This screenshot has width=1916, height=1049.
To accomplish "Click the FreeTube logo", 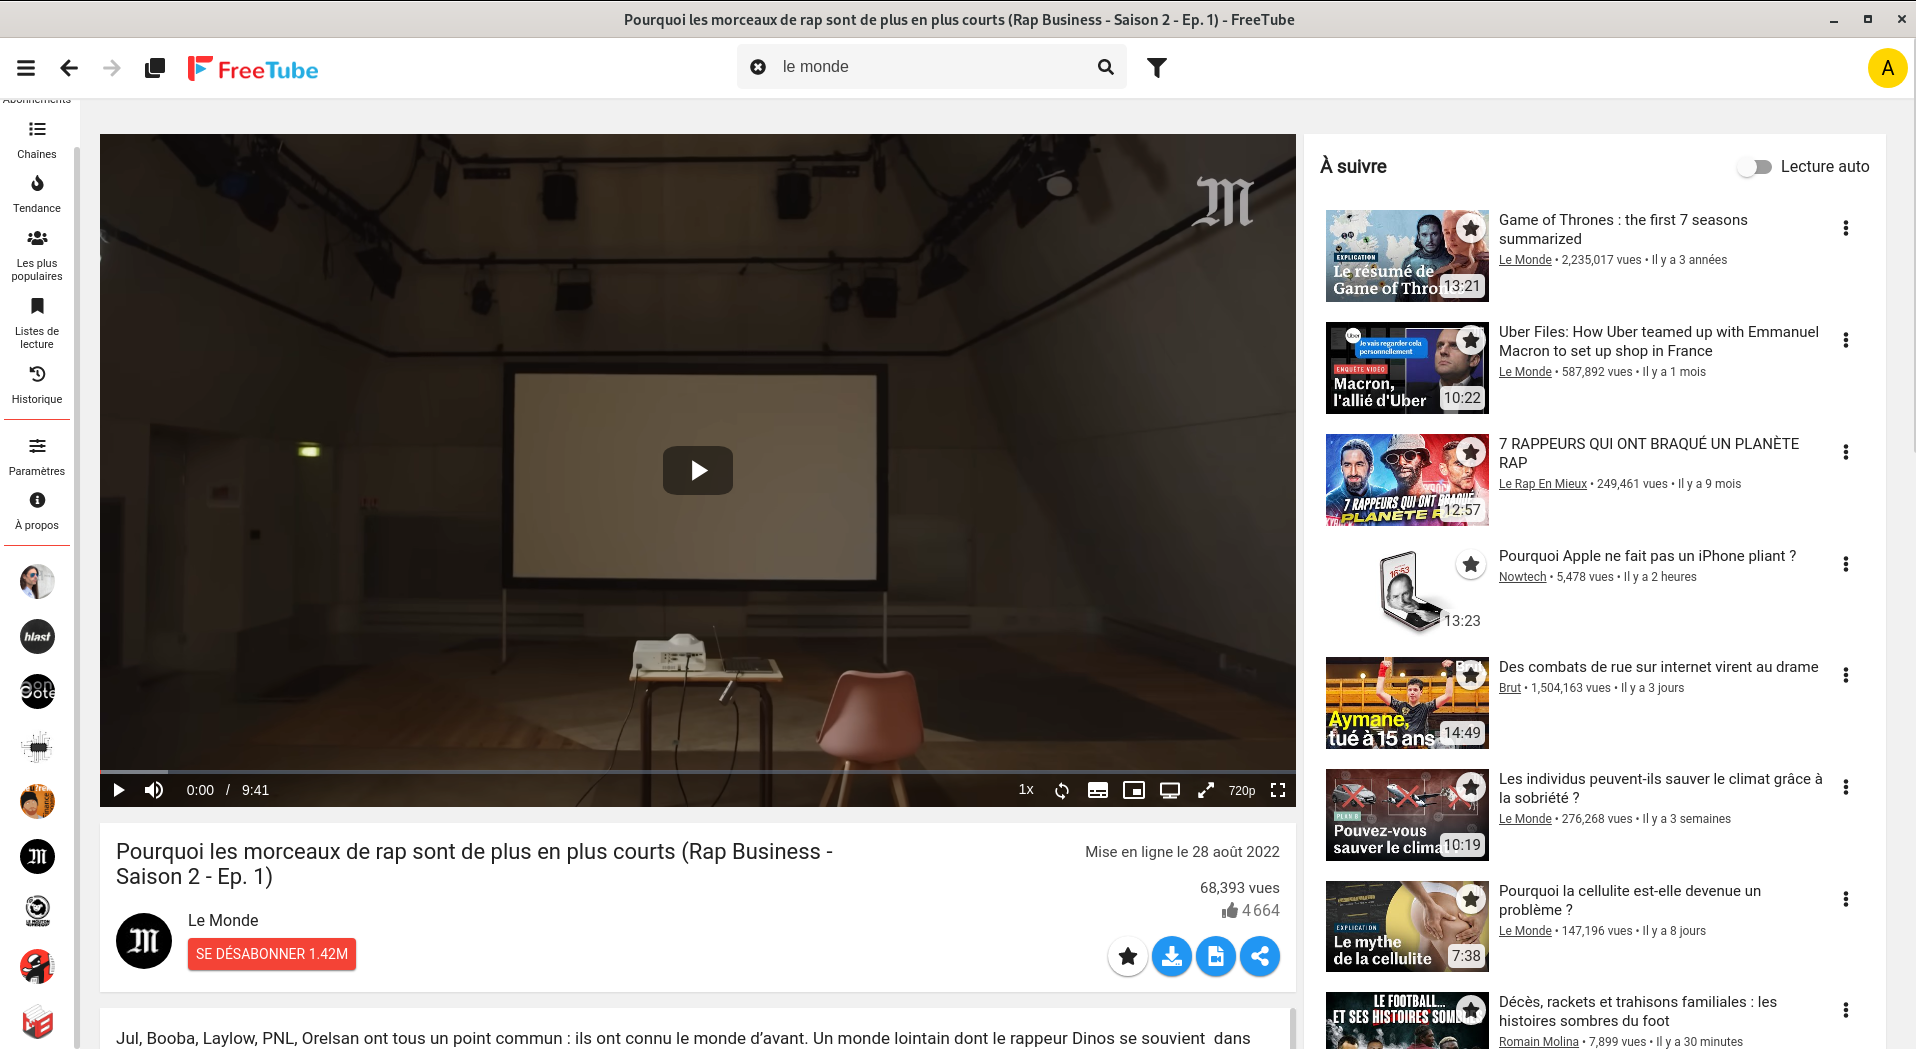I will (253, 68).
